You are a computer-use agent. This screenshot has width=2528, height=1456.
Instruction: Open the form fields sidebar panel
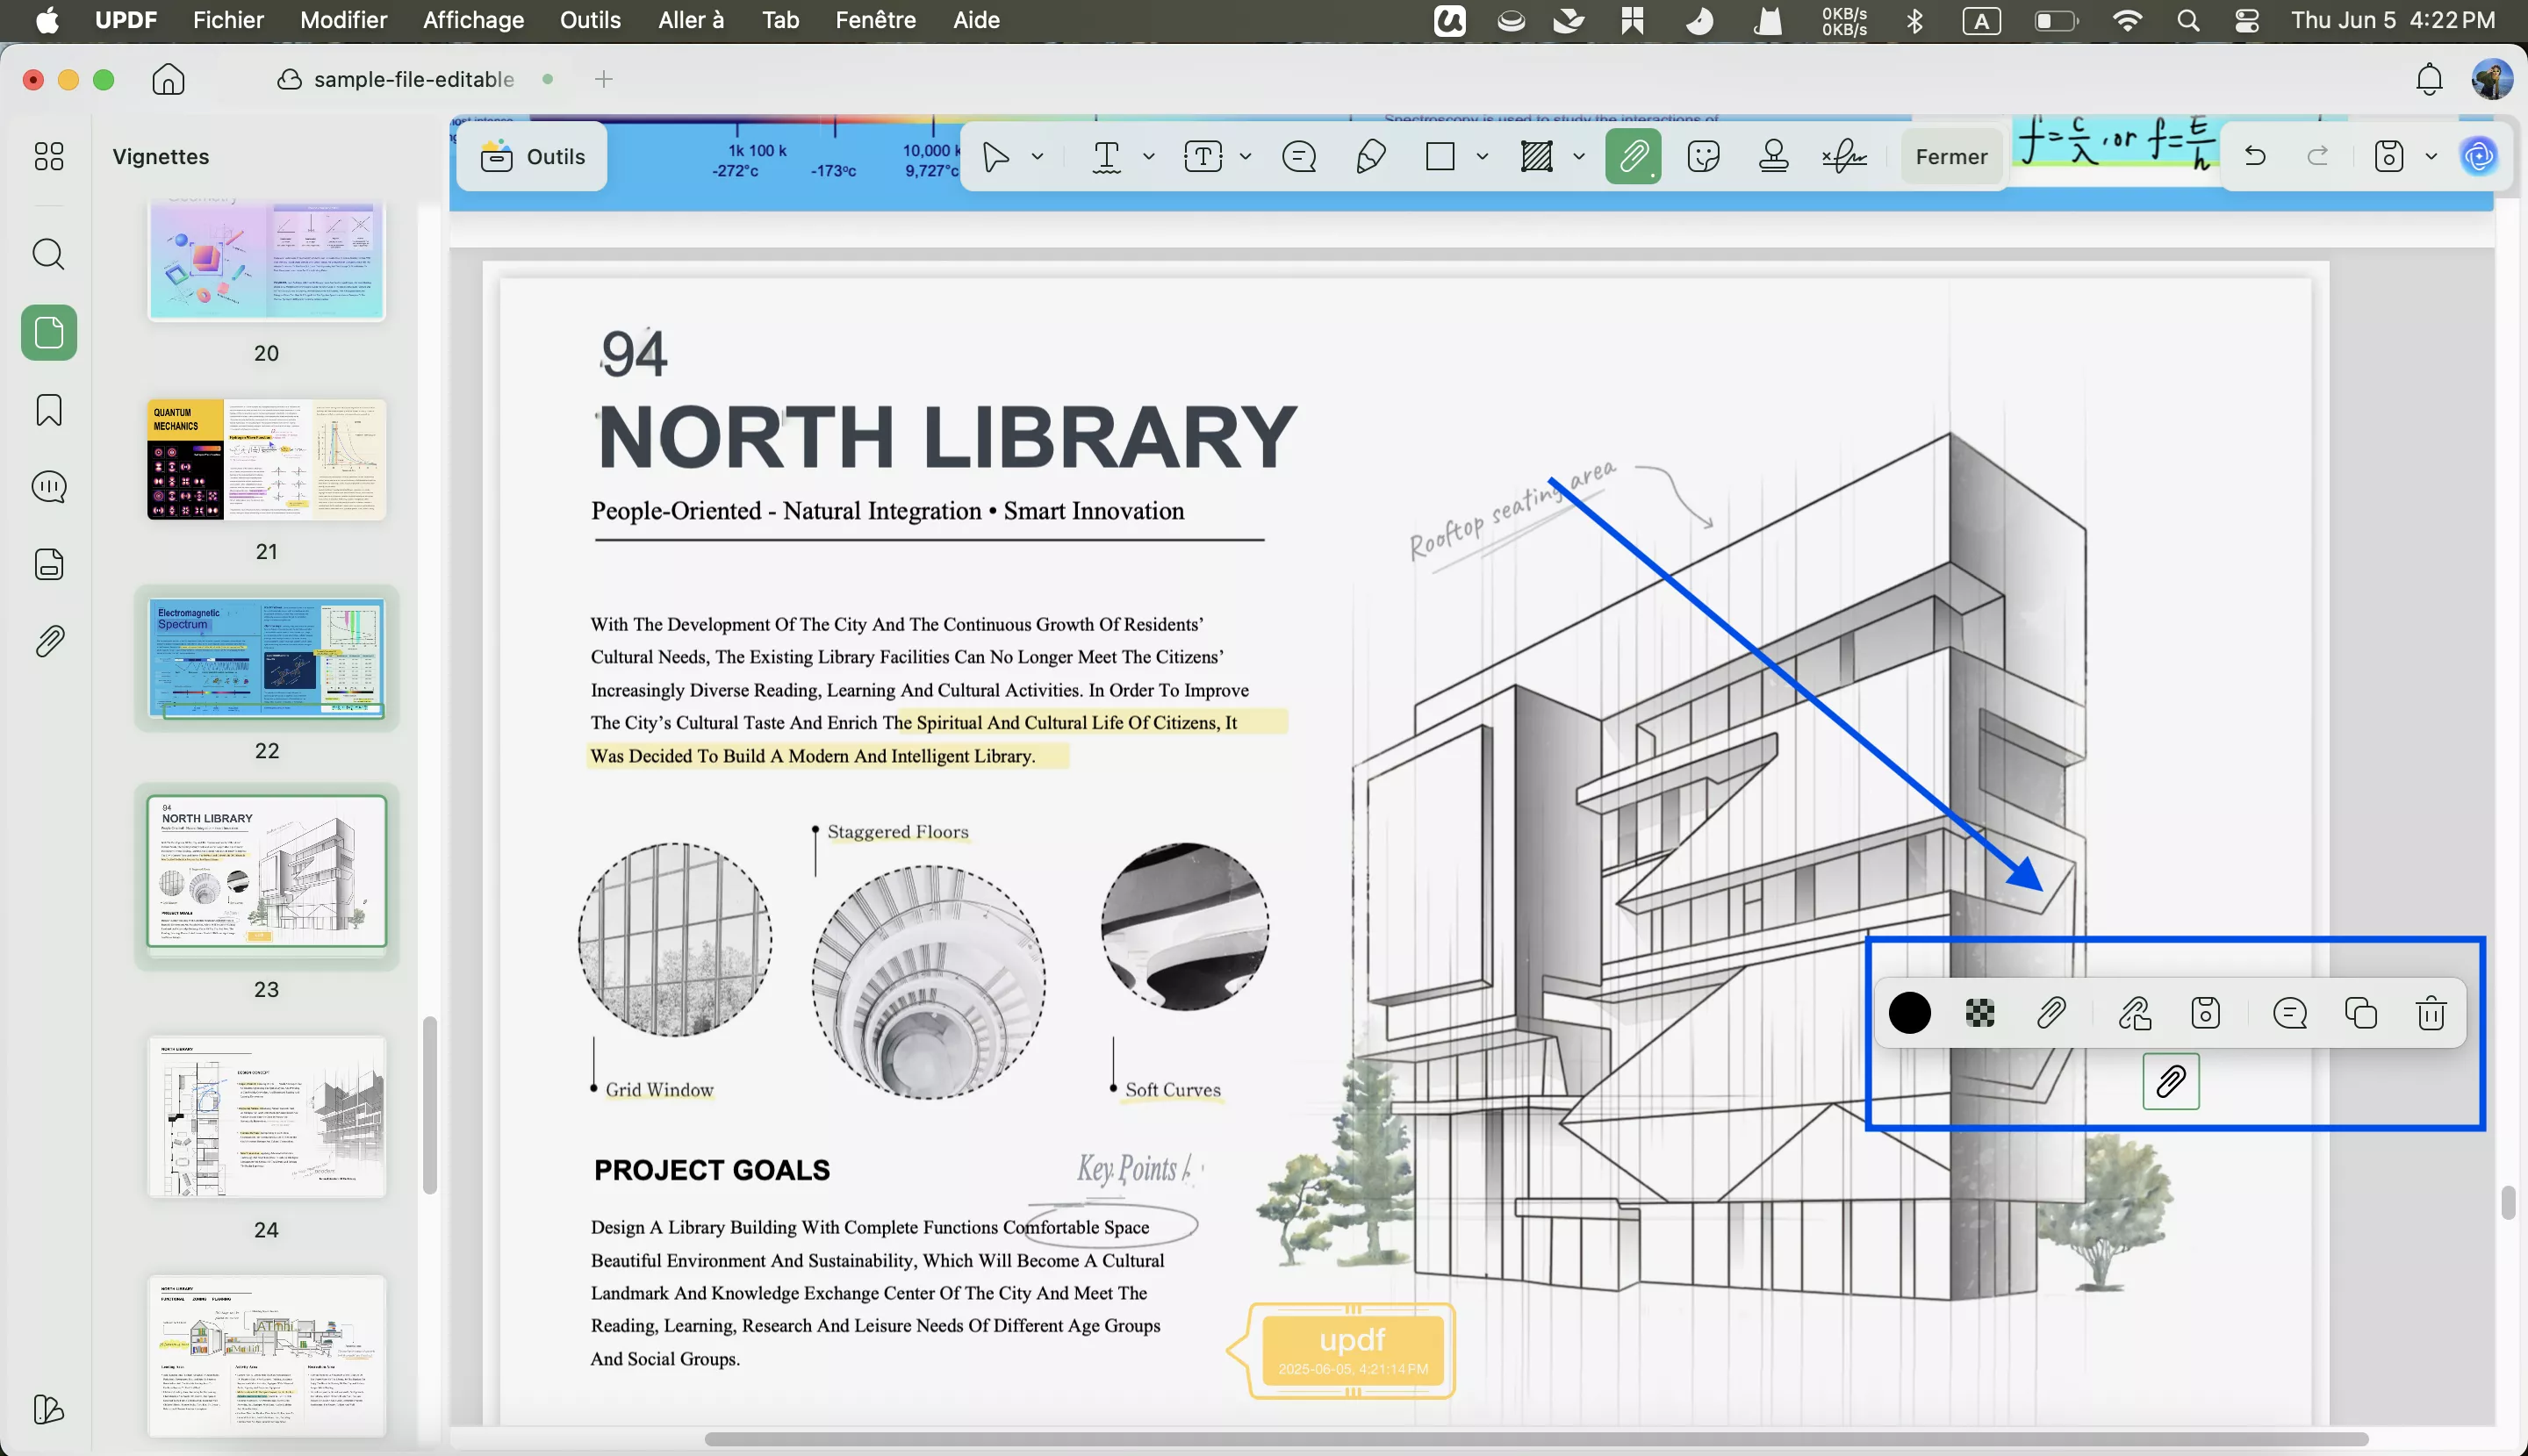point(49,564)
